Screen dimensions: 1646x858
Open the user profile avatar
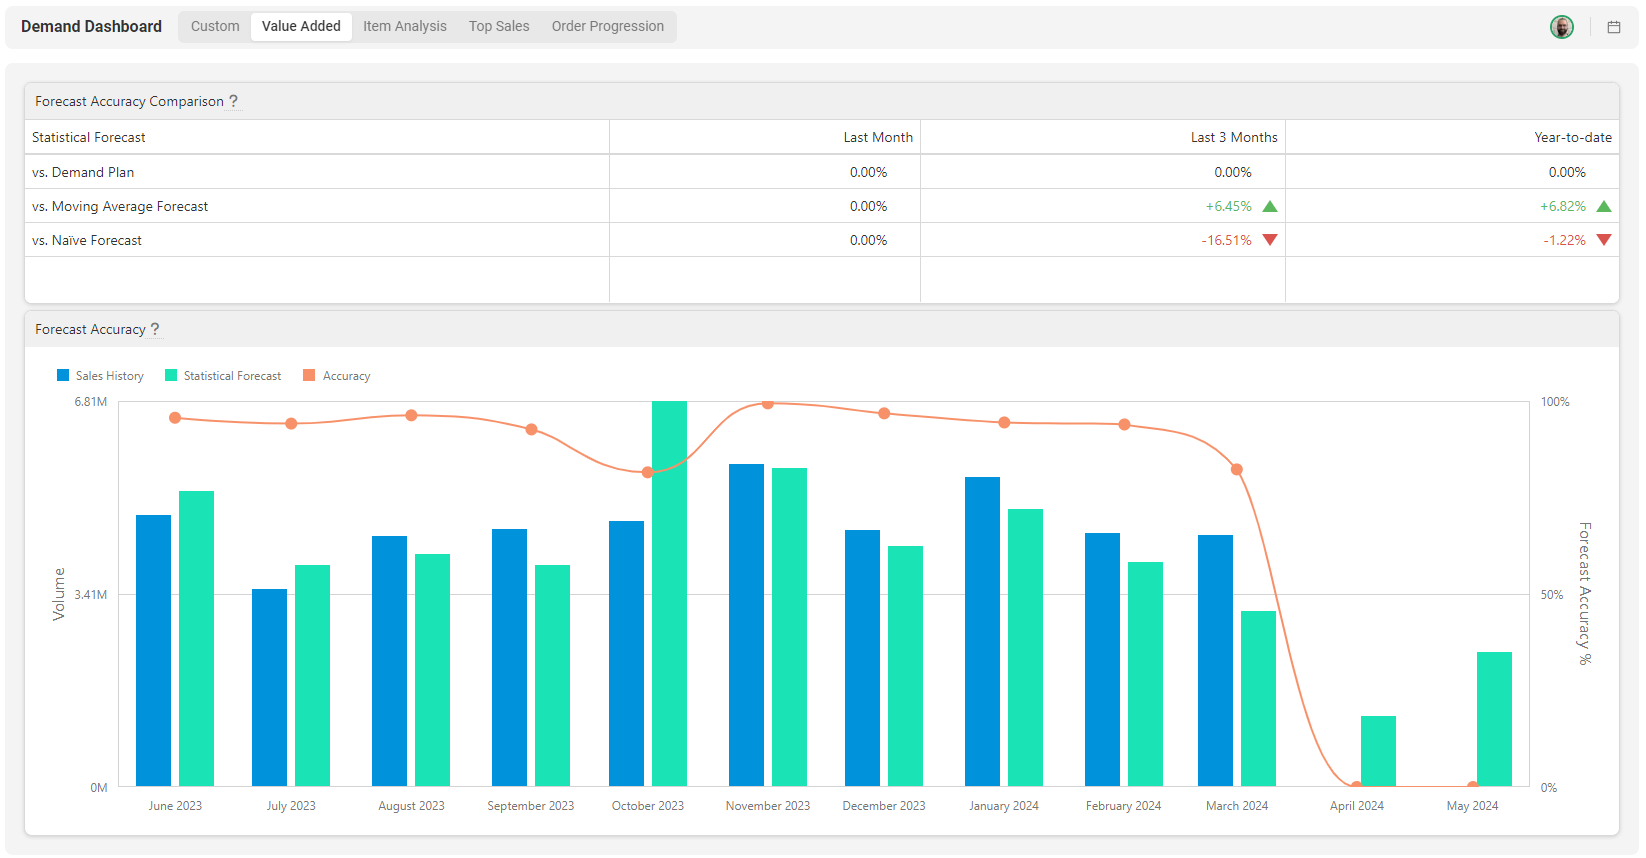click(x=1561, y=27)
